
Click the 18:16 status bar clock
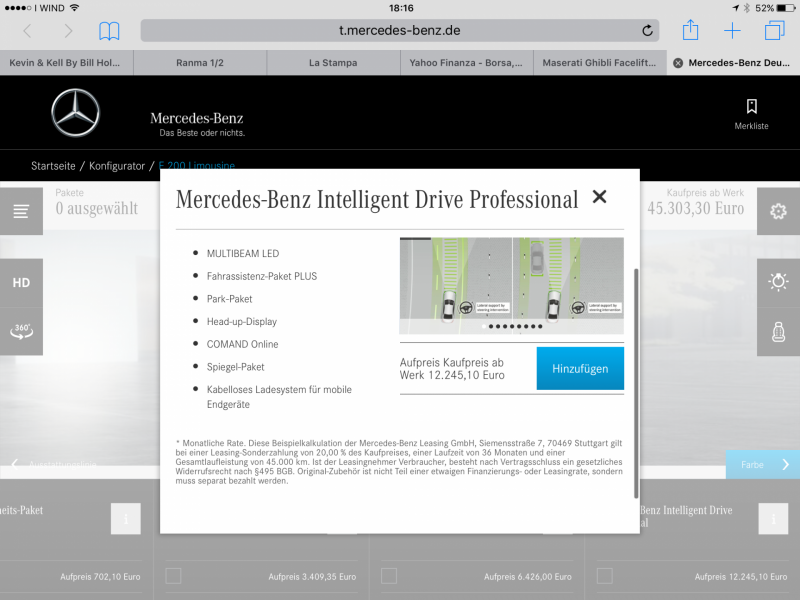(401, 8)
